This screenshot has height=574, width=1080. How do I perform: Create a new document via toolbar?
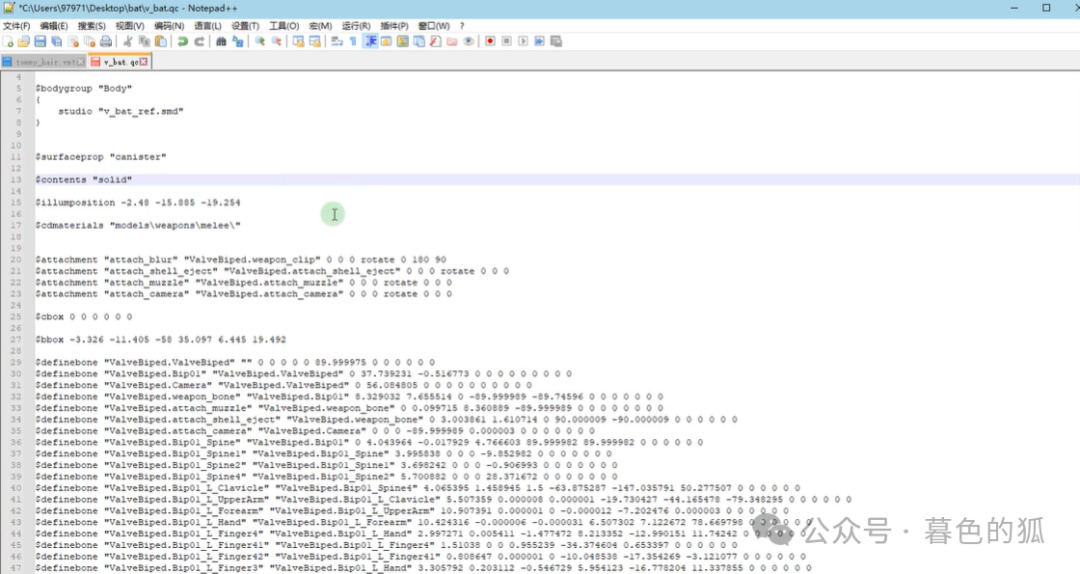pyautogui.click(x=8, y=41)
